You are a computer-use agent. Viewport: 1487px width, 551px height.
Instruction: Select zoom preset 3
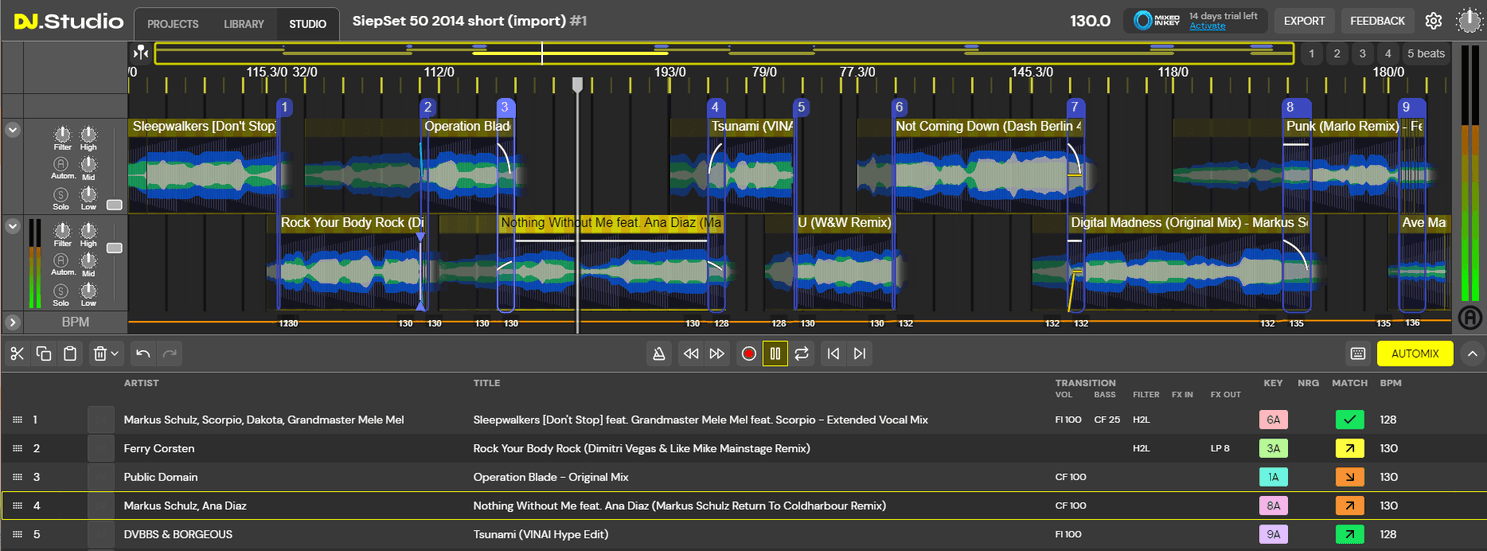(x=1363, y=54)
